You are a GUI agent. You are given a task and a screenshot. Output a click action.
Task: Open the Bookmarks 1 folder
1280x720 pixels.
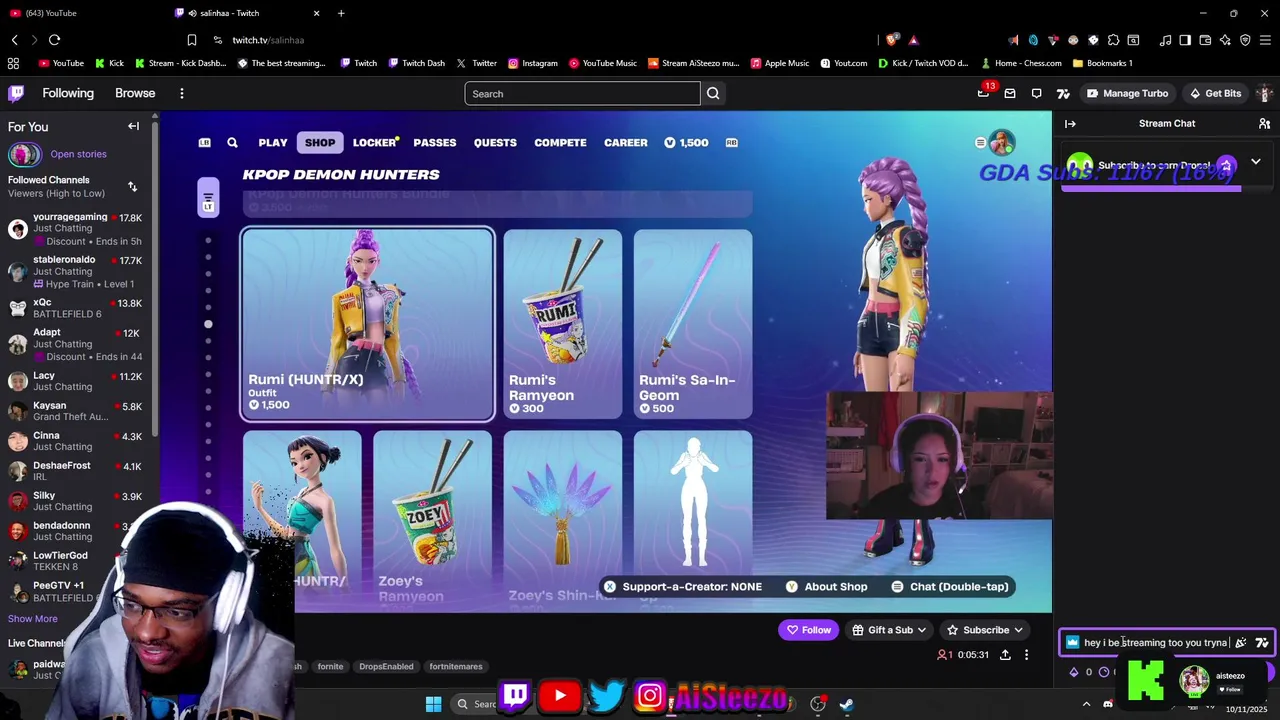(1101, 63)
